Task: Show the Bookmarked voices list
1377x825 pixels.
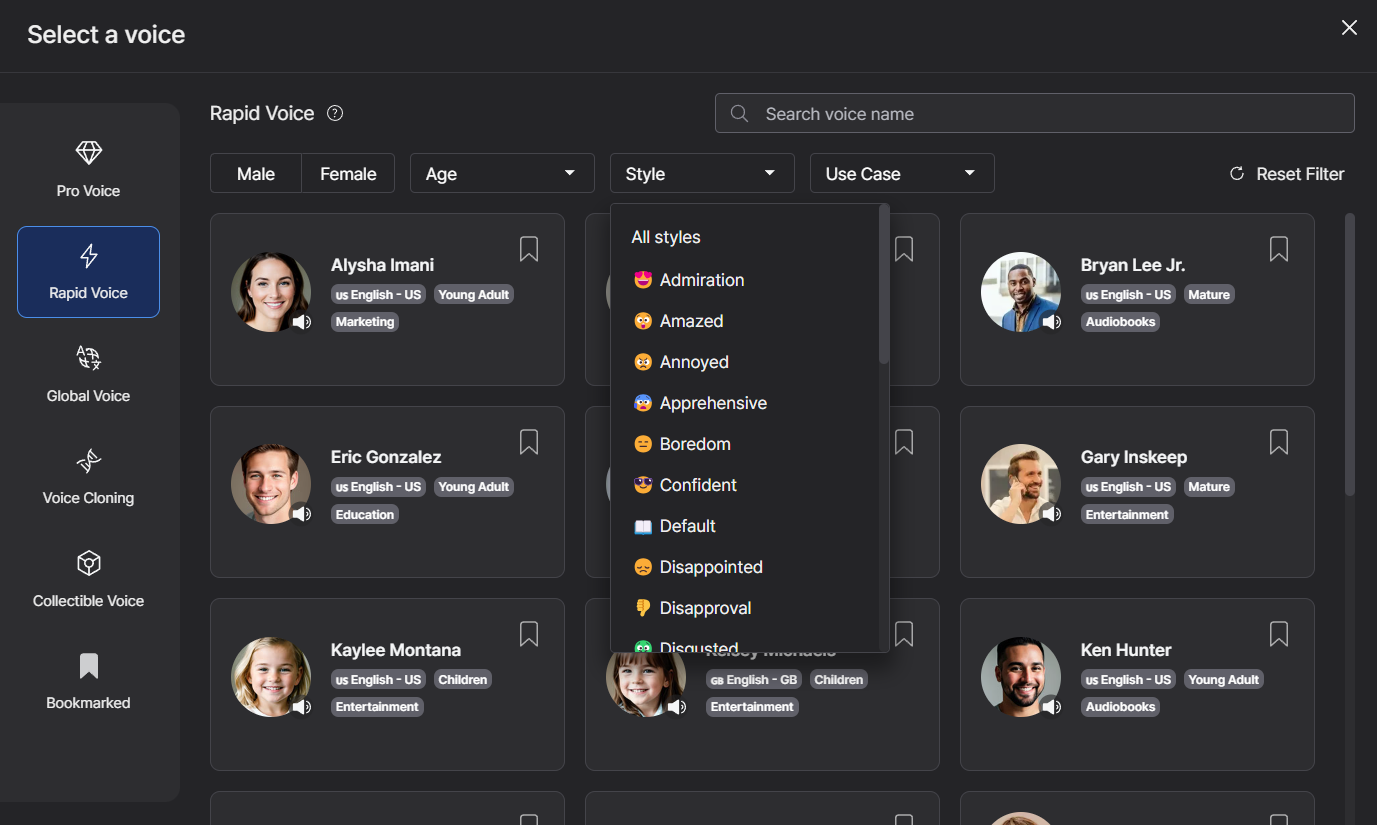Action: (88, 681)
